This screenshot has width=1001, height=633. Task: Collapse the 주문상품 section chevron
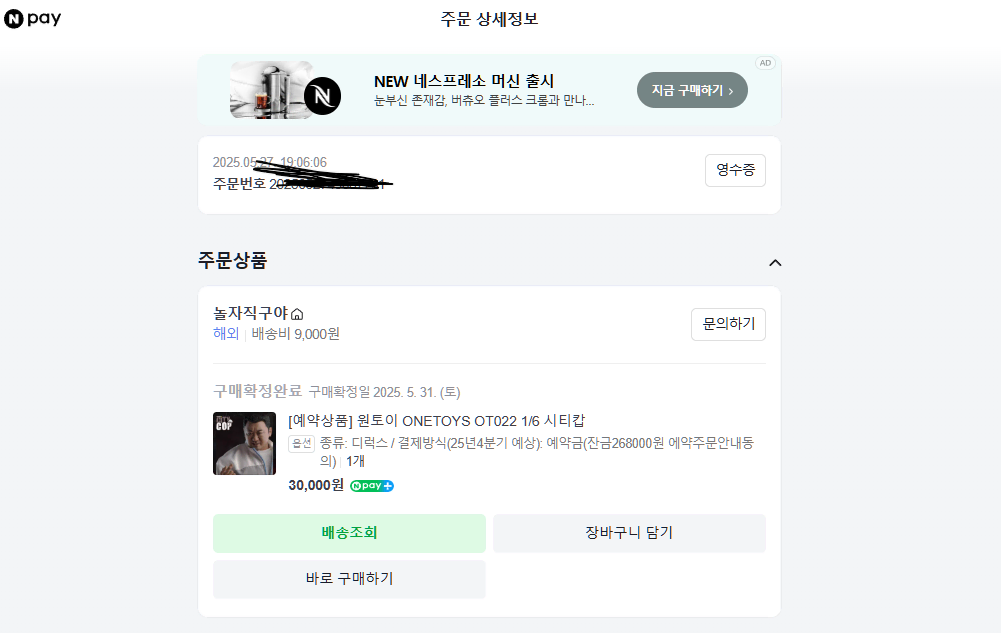[775, 262]
